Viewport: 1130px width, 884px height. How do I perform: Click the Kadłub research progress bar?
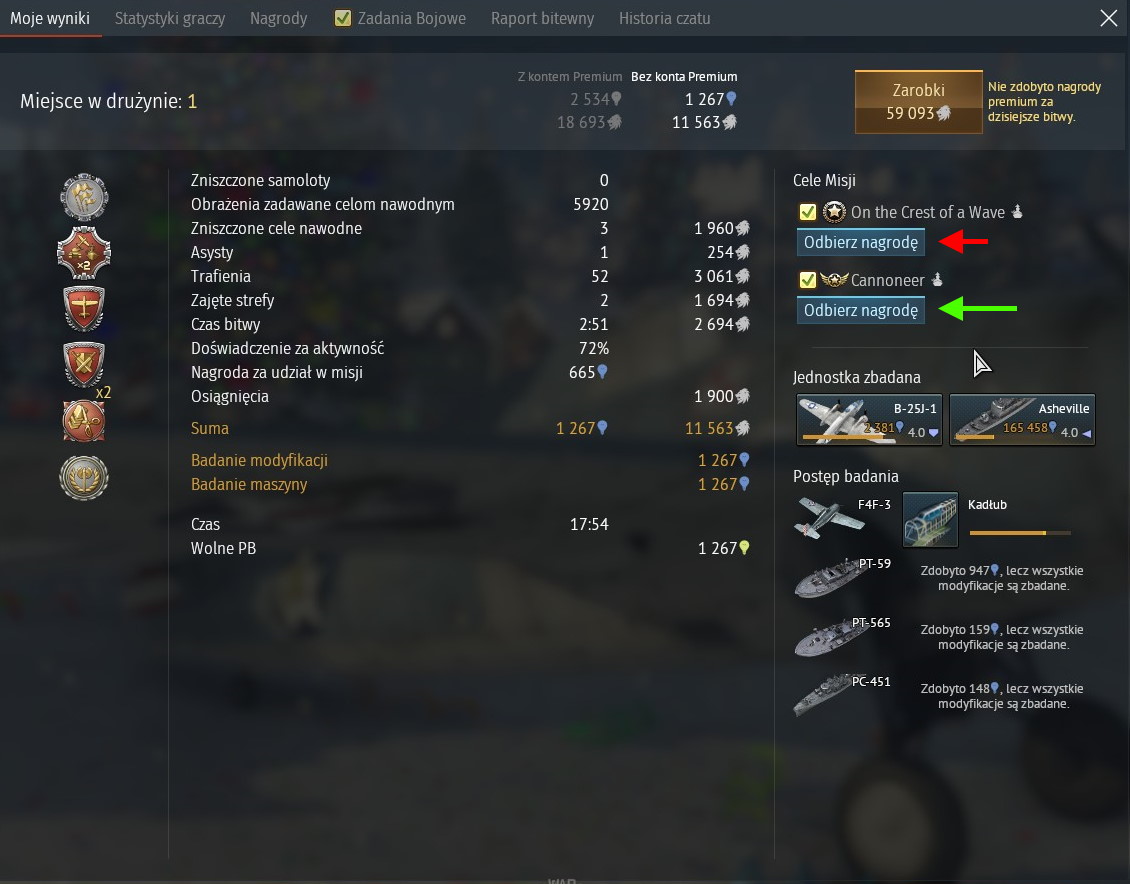click(x=1020, y=533)
